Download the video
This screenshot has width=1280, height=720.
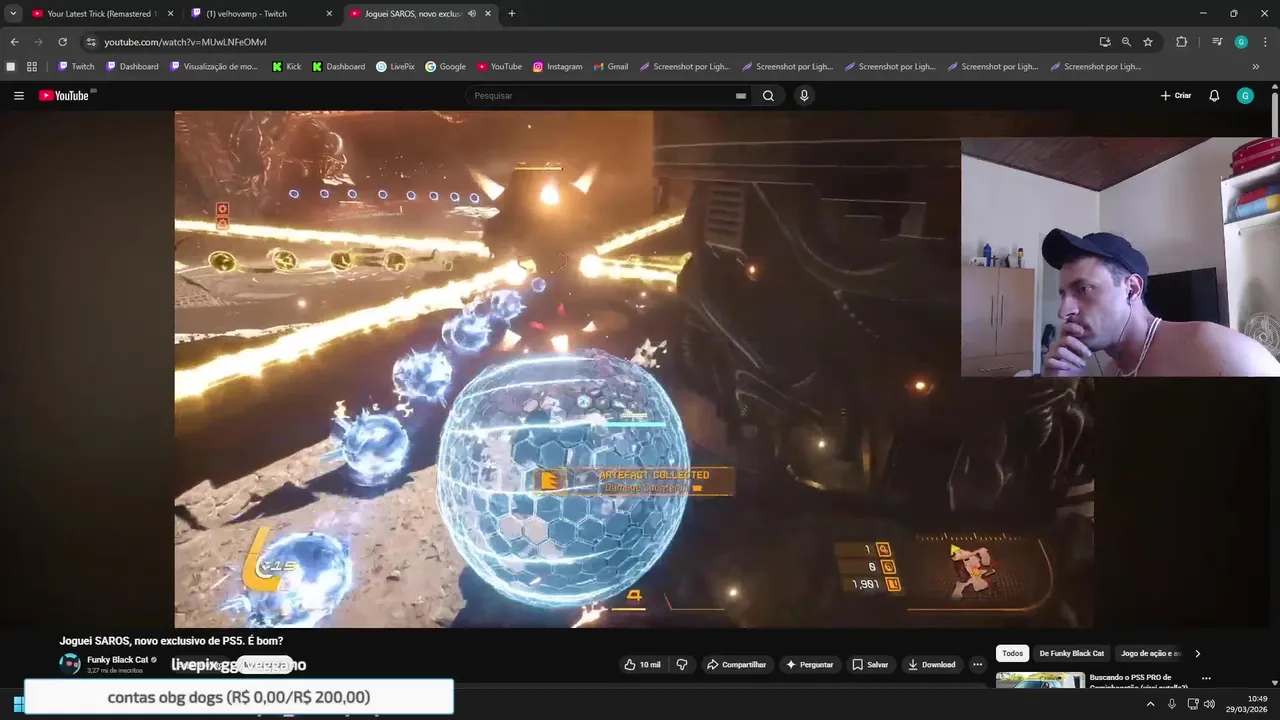click(x=931, y=665)
